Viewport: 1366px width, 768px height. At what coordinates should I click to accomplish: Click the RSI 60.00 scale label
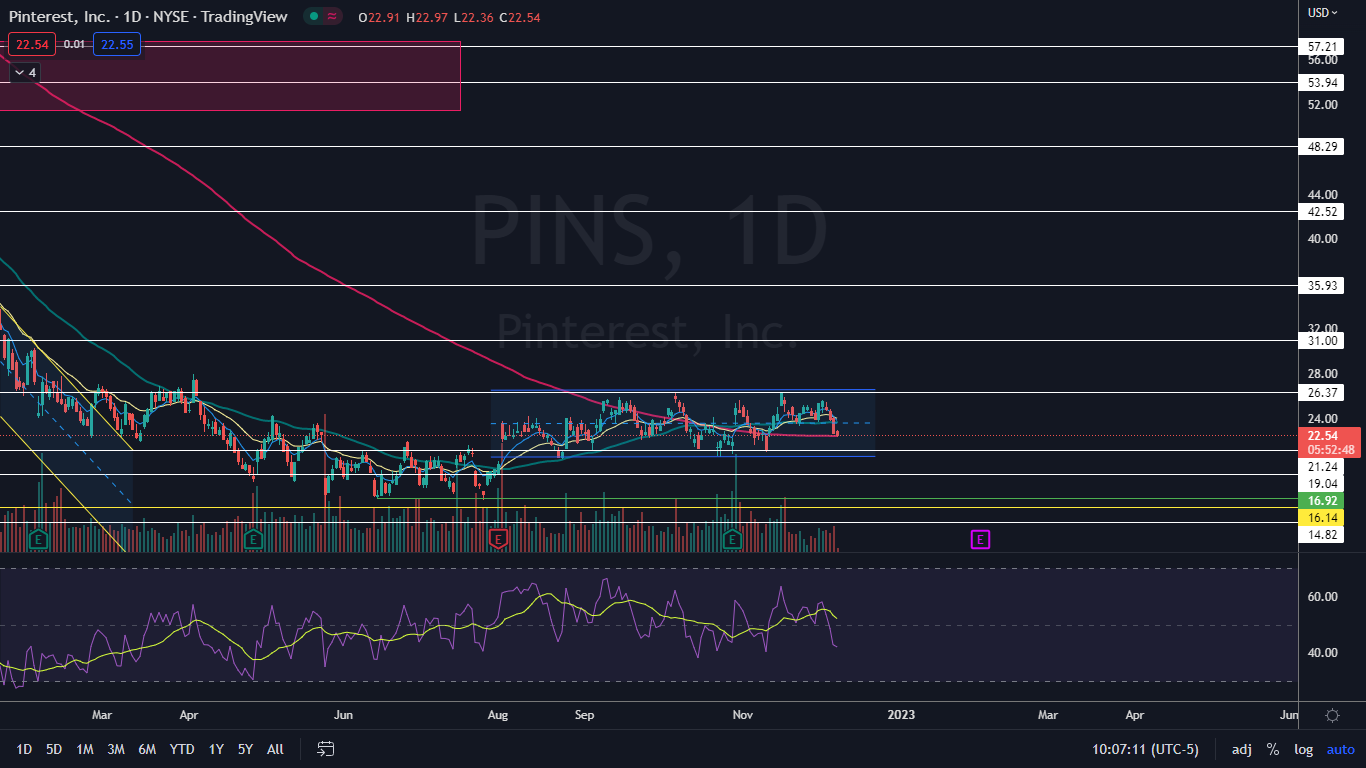point(1323,597)
